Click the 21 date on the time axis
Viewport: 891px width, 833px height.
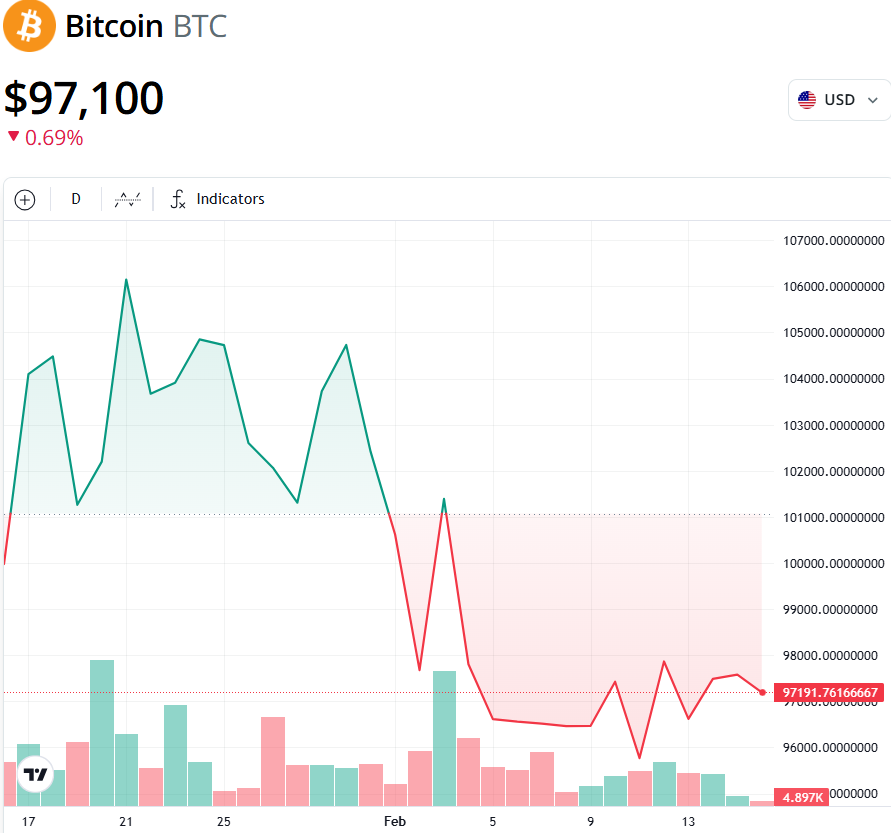pos(126,821)
